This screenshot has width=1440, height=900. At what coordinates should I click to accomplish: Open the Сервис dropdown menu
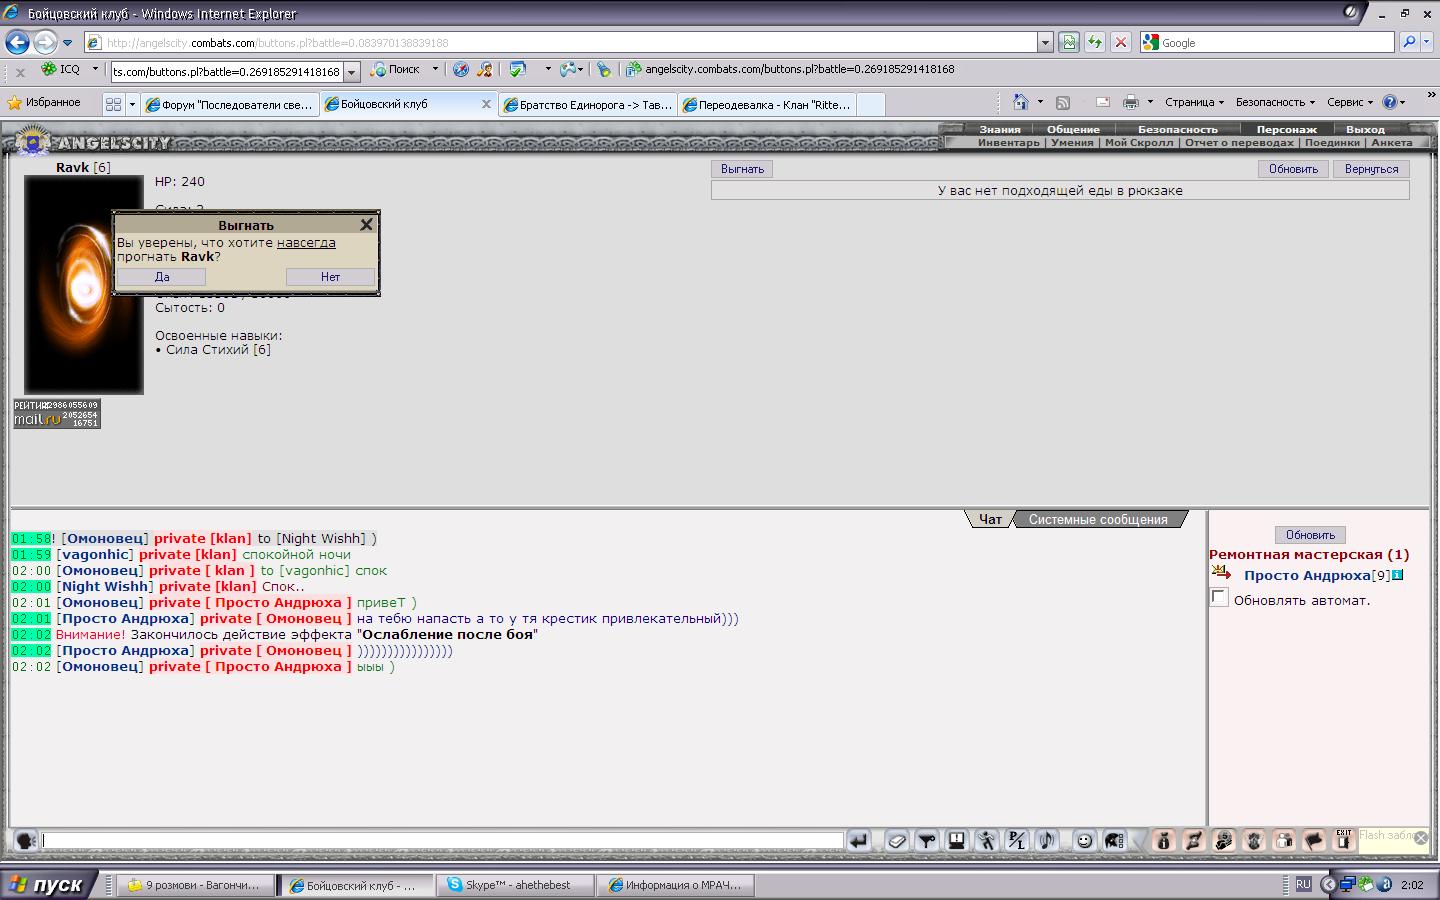1350,102
